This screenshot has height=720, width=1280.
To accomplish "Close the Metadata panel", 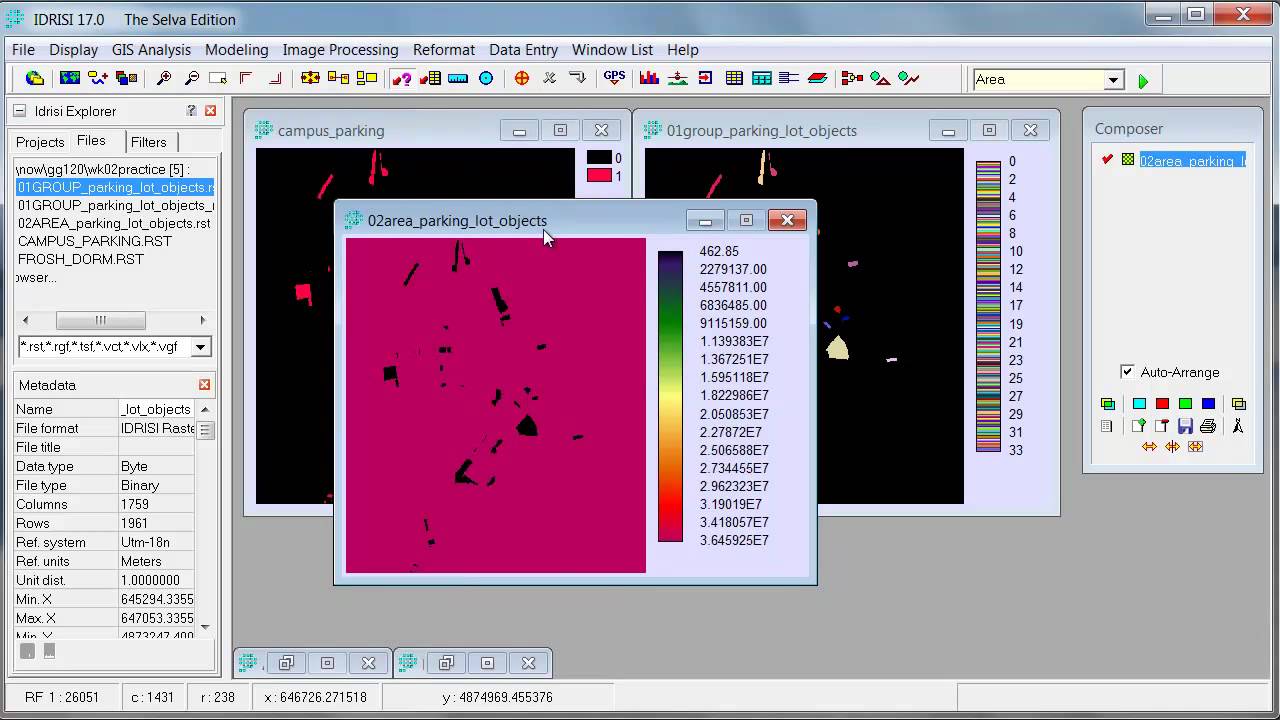I will (205, 385).
